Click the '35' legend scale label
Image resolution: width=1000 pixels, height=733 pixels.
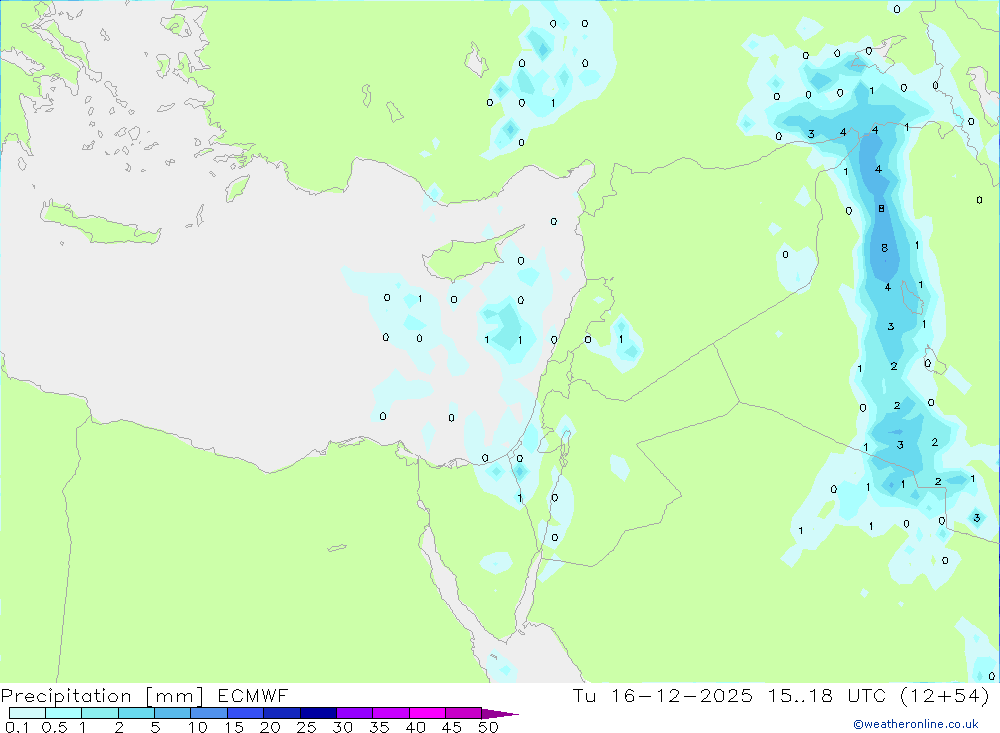point(379,727)
